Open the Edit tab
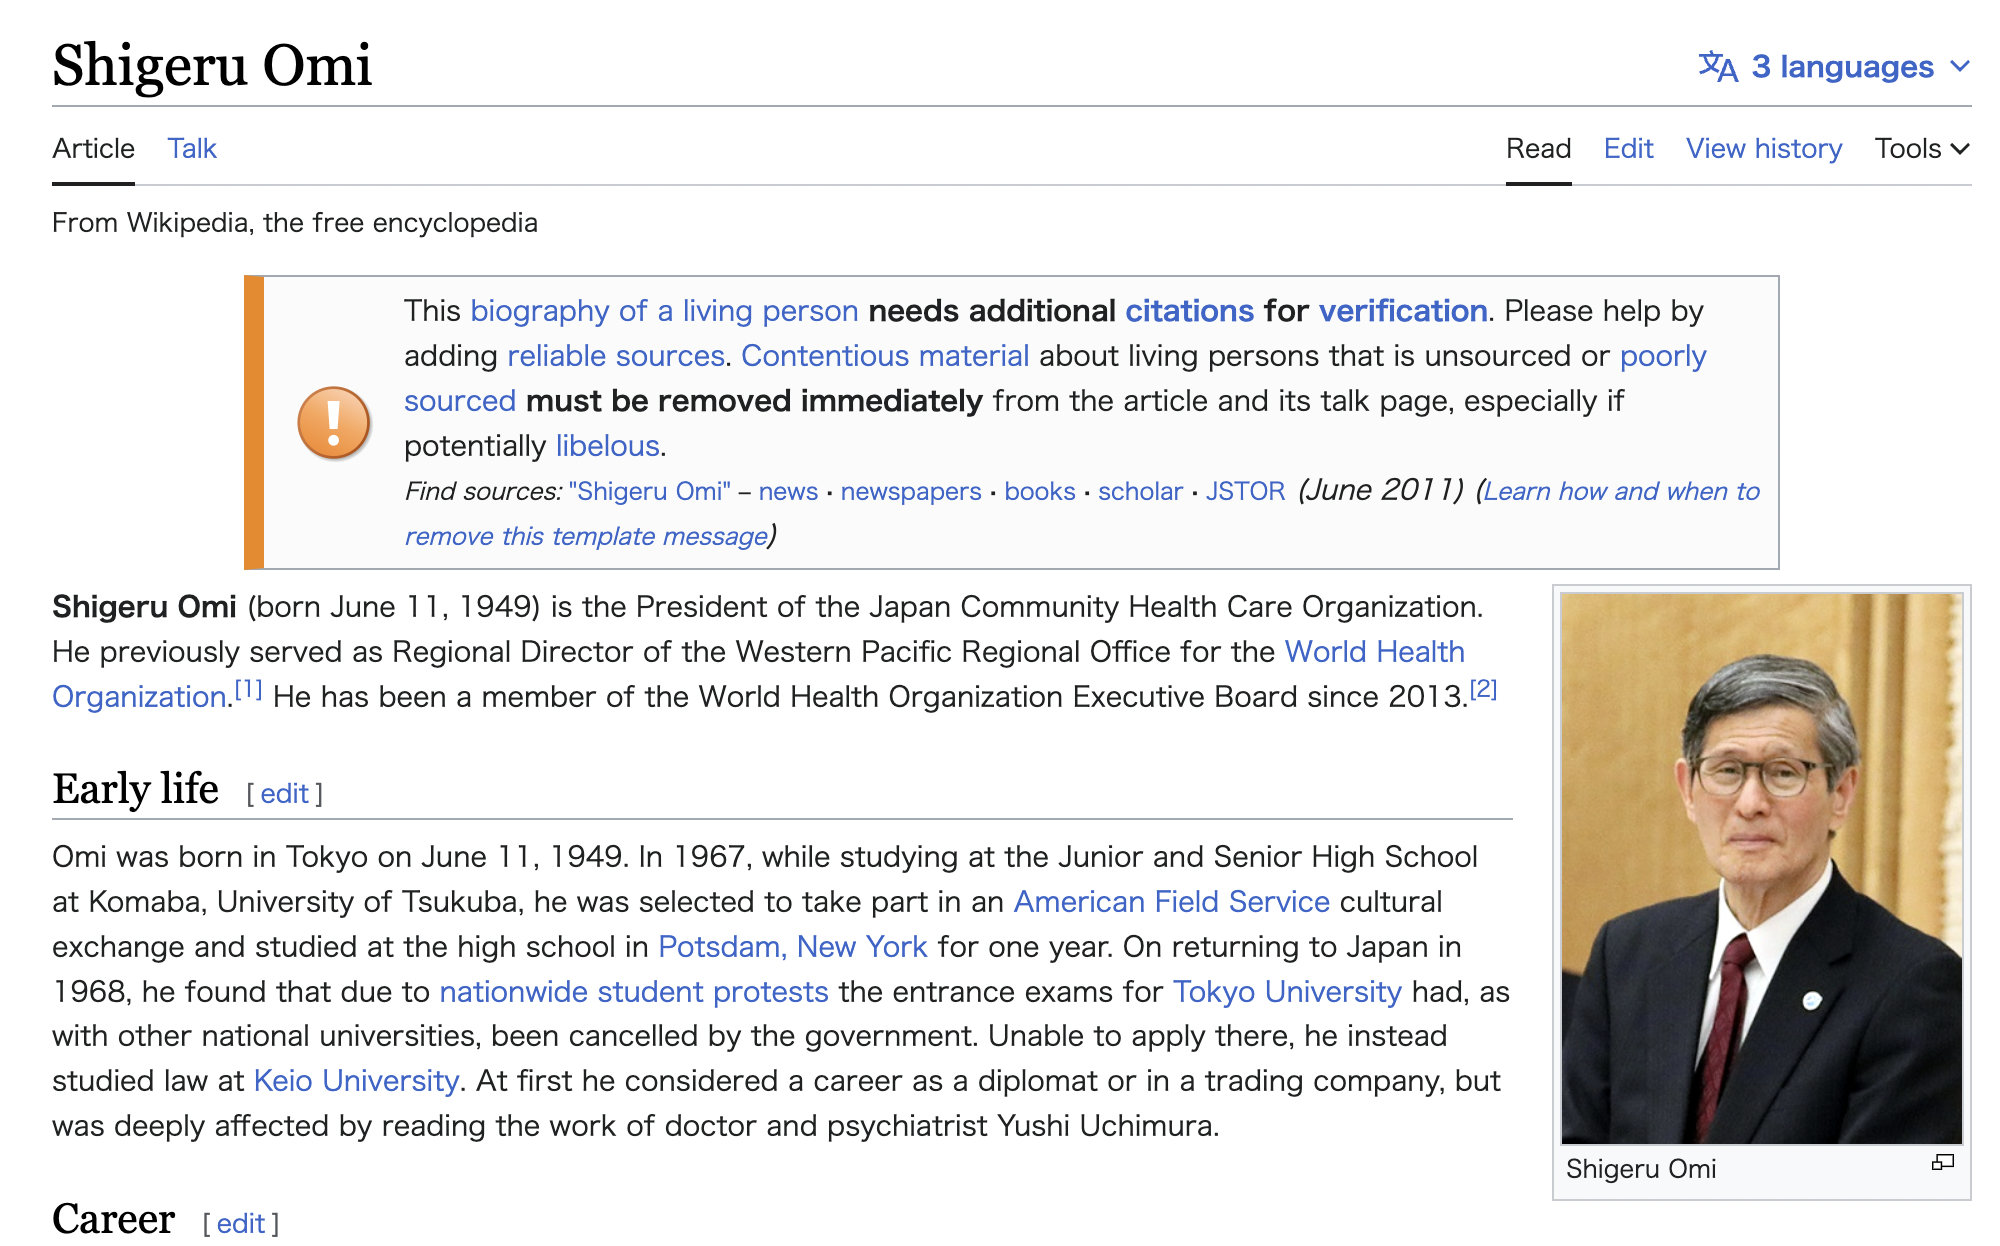The width and height of the screenshot is (2000, 1246). [x=1628, y=149]
